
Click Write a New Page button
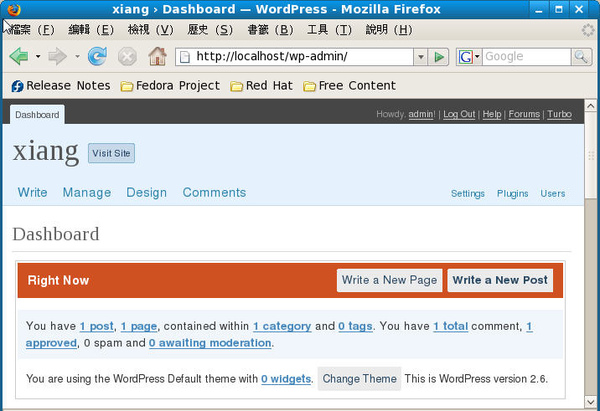[x=390, y=280]
